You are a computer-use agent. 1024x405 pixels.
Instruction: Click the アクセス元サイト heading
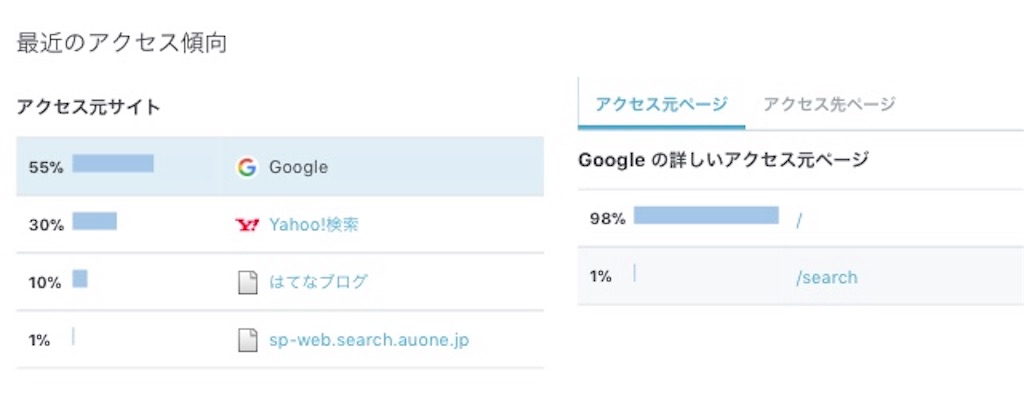(88, 107)
